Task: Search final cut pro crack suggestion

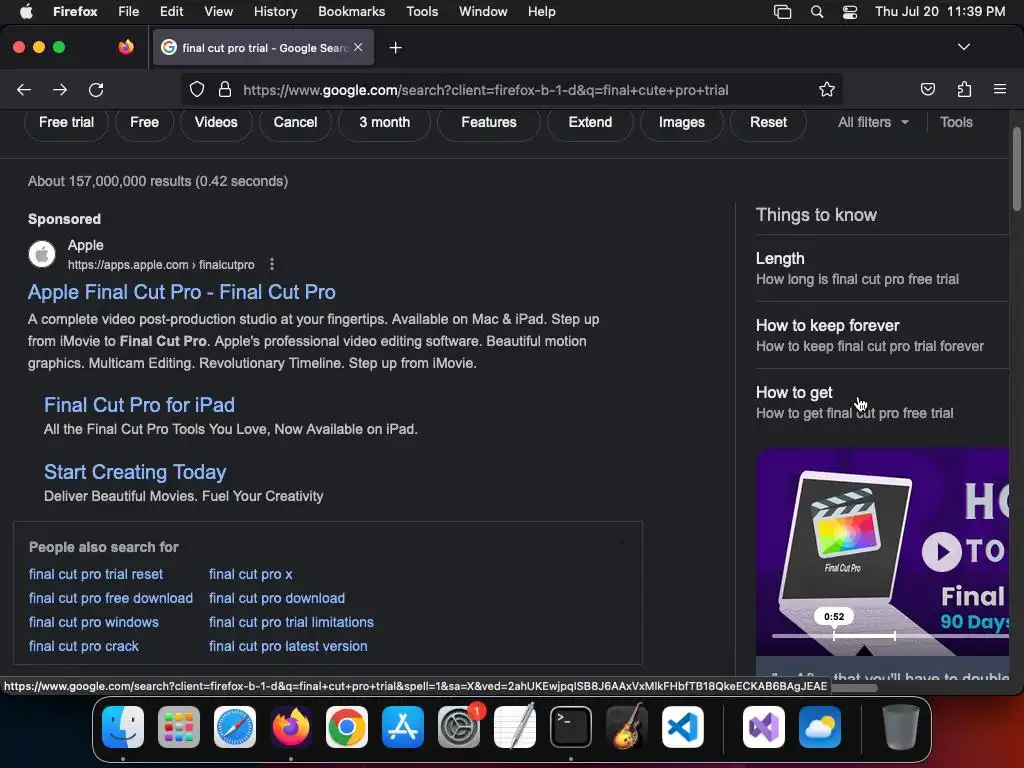Action: coord(84,646)
